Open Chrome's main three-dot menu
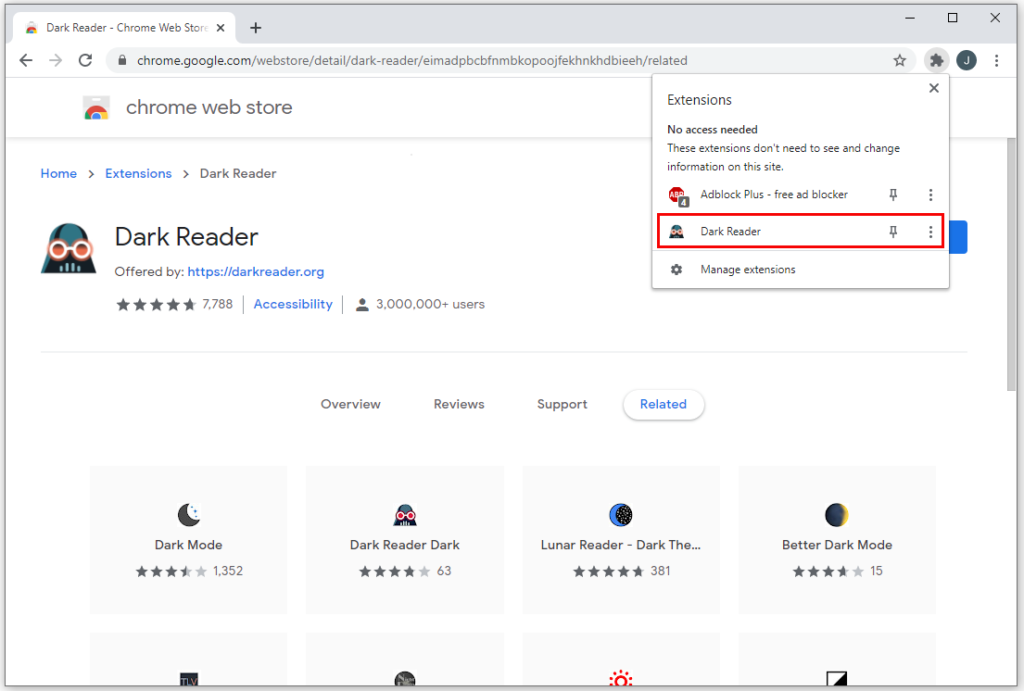Image resolution: width=1024 pixels, height=691 pixels. coord(996,60)
